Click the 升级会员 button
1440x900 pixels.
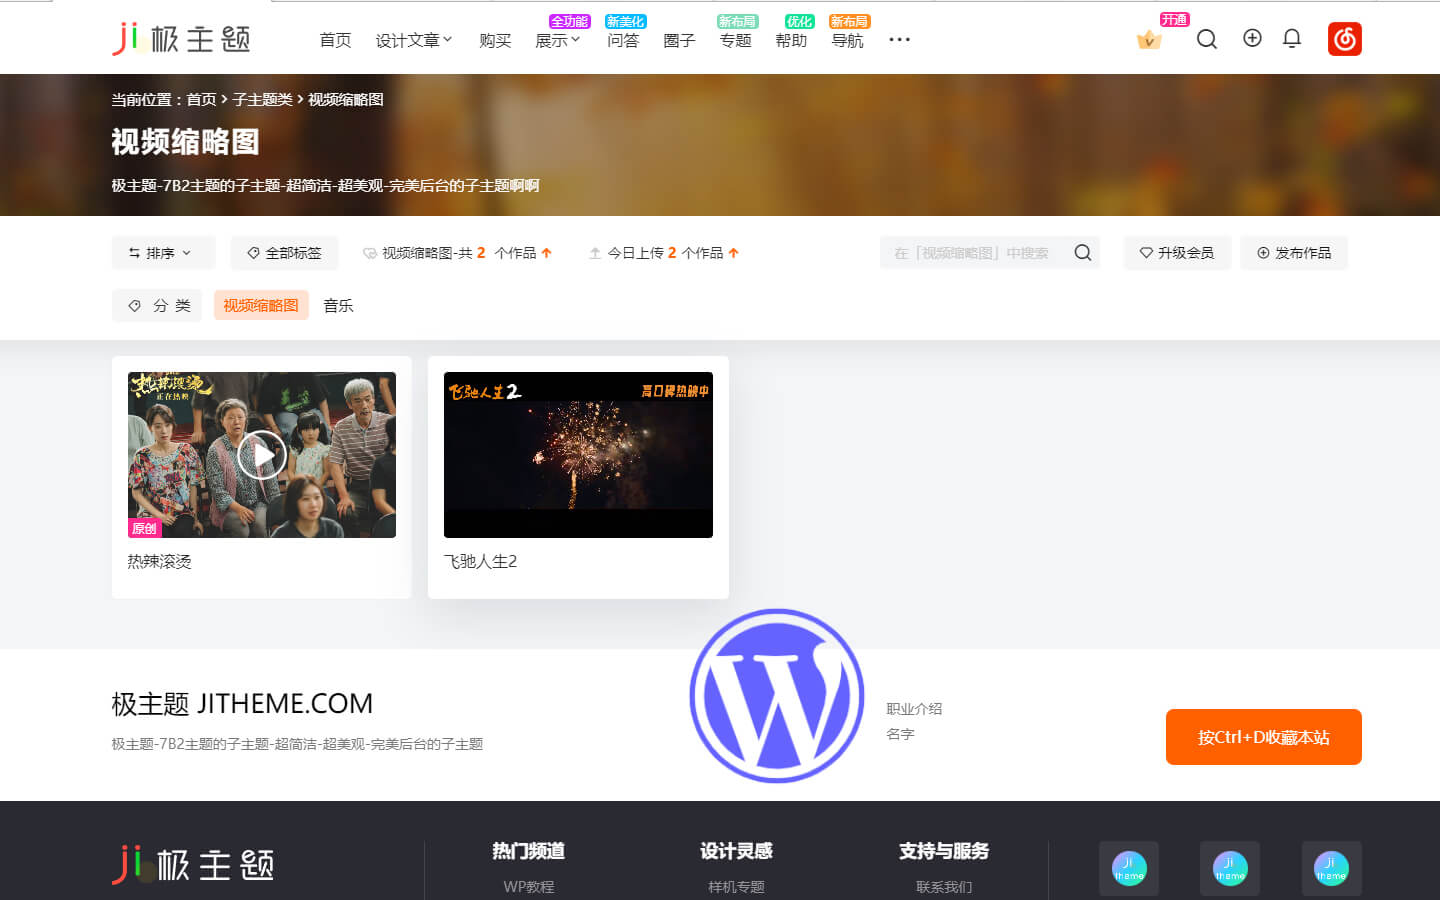pos(1177,253)
